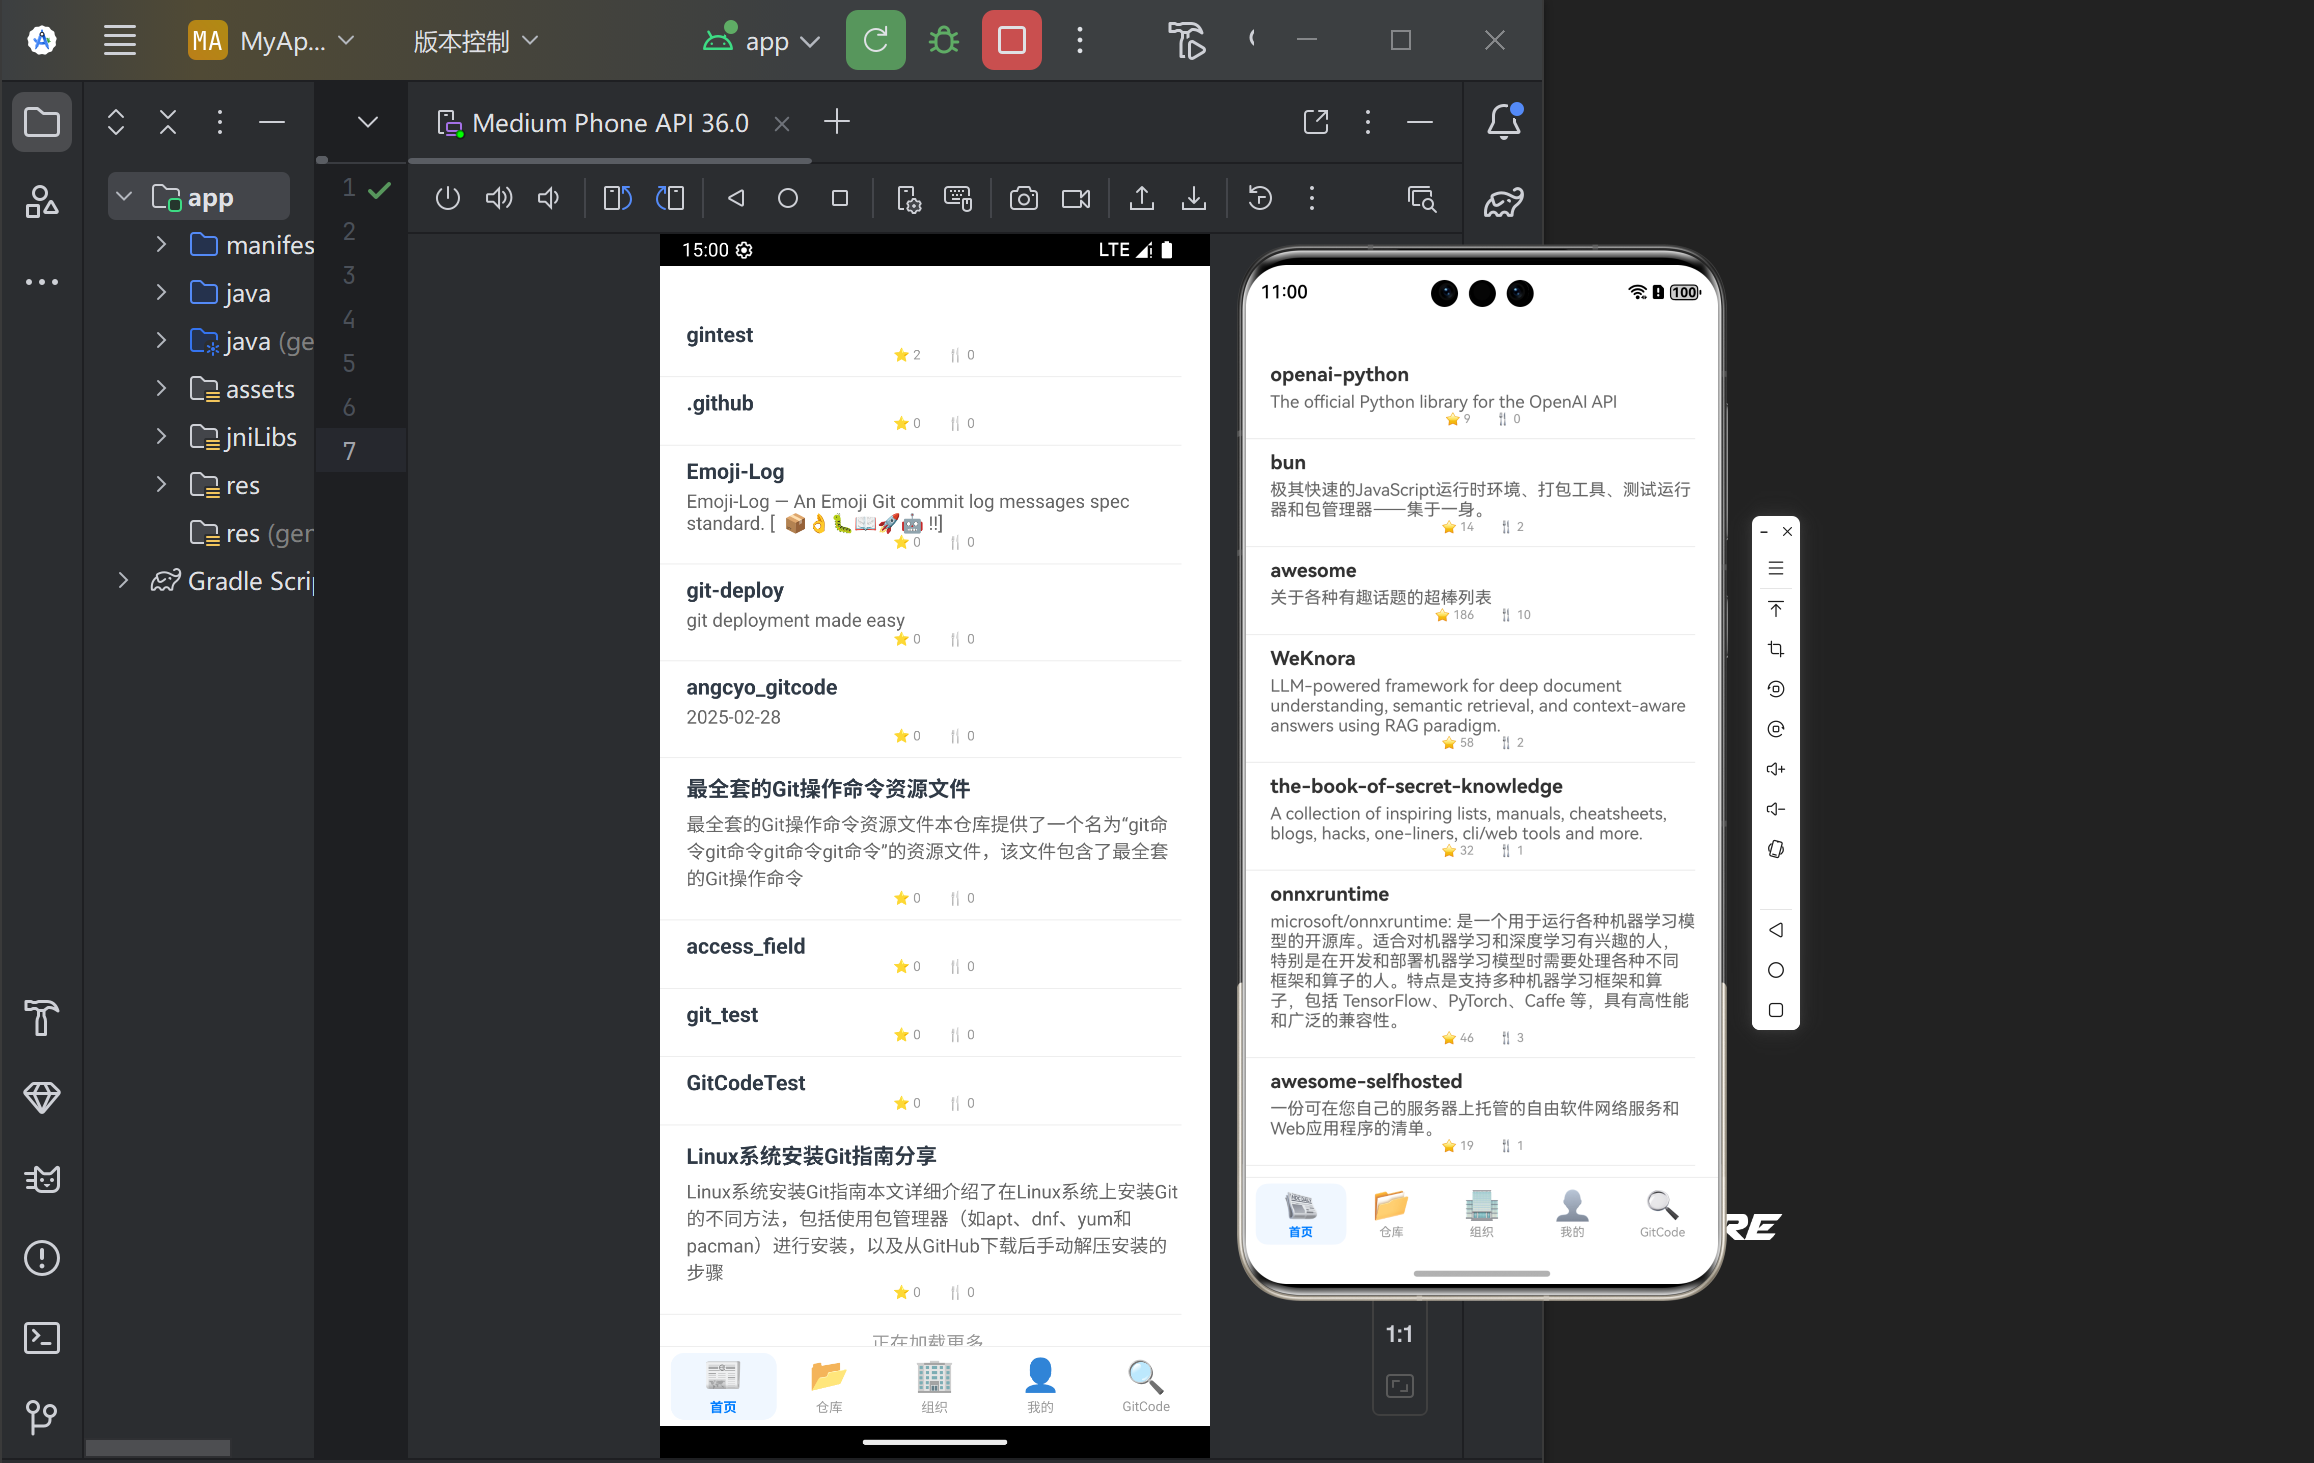This screenshot has width=2314, height=1463.
Task: Toggle the Project folder tool window
Action: (x=41, y=122)
